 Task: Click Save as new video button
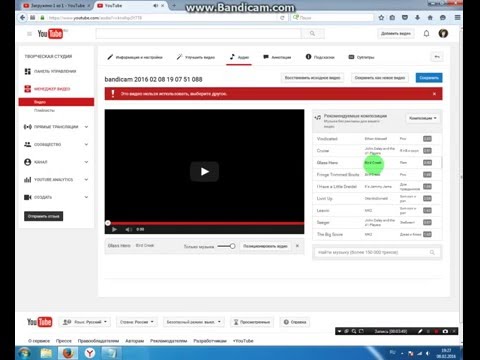coord(380,78)
